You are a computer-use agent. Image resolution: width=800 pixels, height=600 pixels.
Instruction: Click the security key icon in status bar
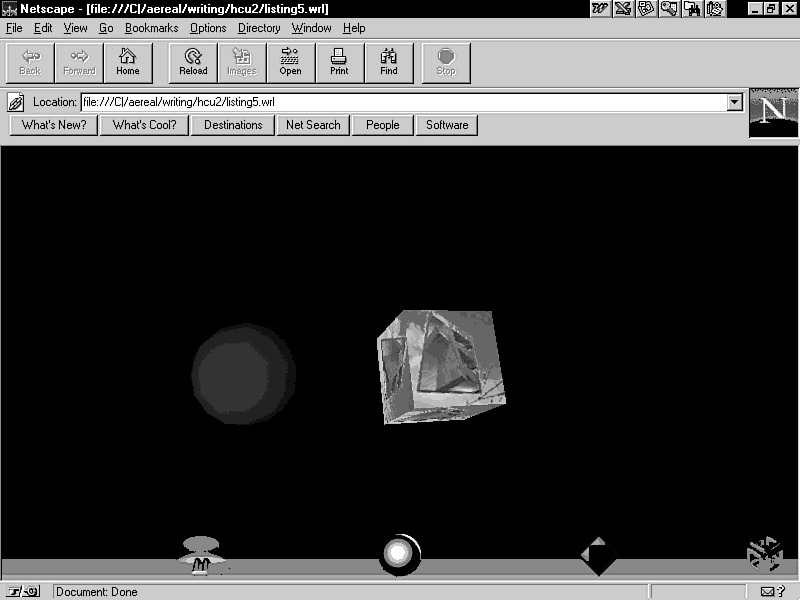25,592
